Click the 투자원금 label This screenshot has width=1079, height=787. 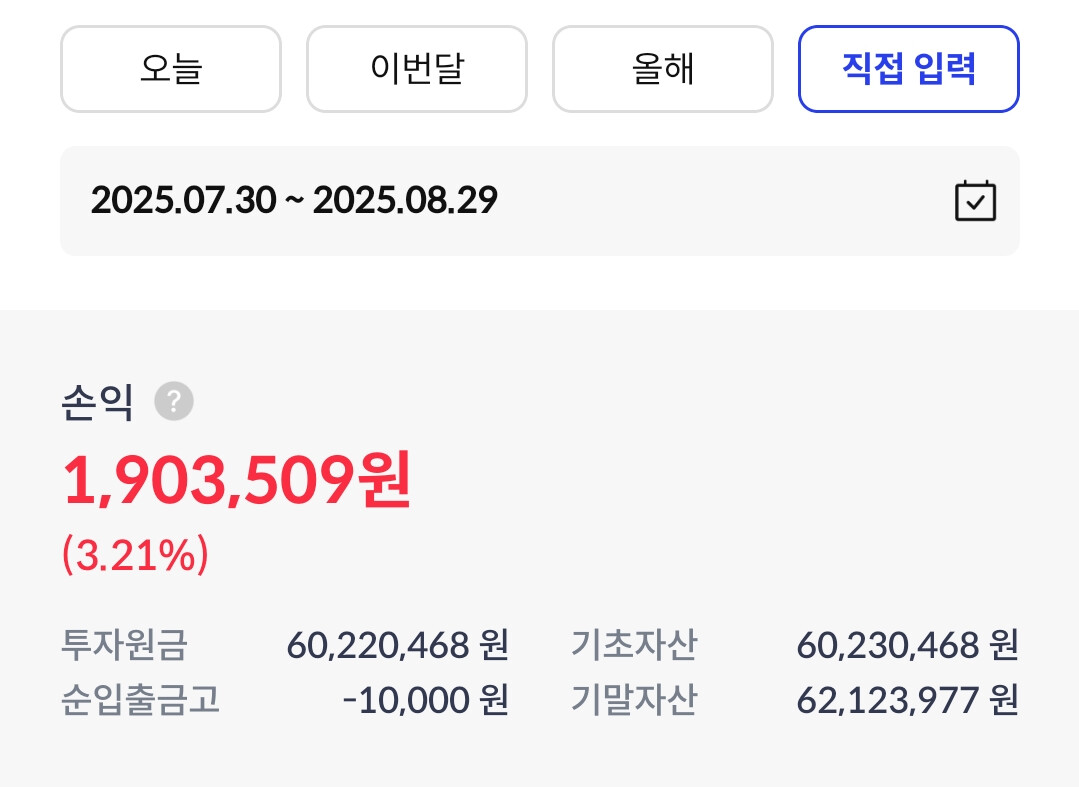coord(124,645)
